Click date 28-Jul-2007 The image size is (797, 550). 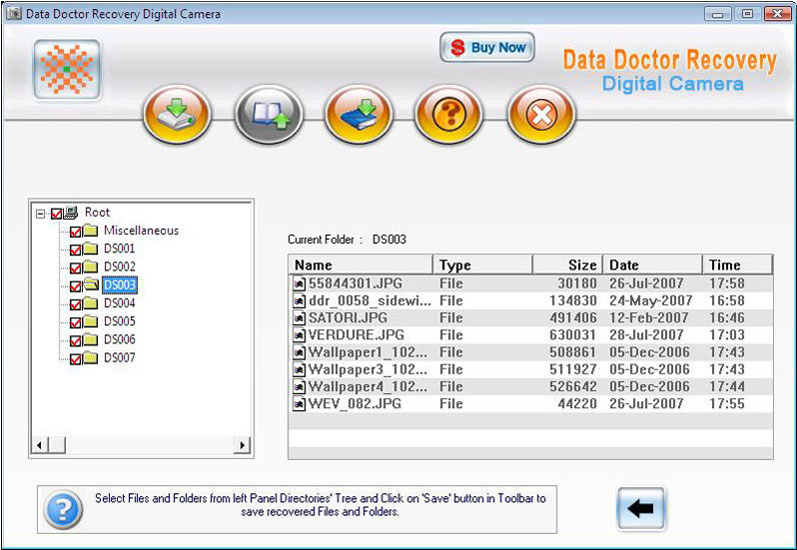(646, 335)
